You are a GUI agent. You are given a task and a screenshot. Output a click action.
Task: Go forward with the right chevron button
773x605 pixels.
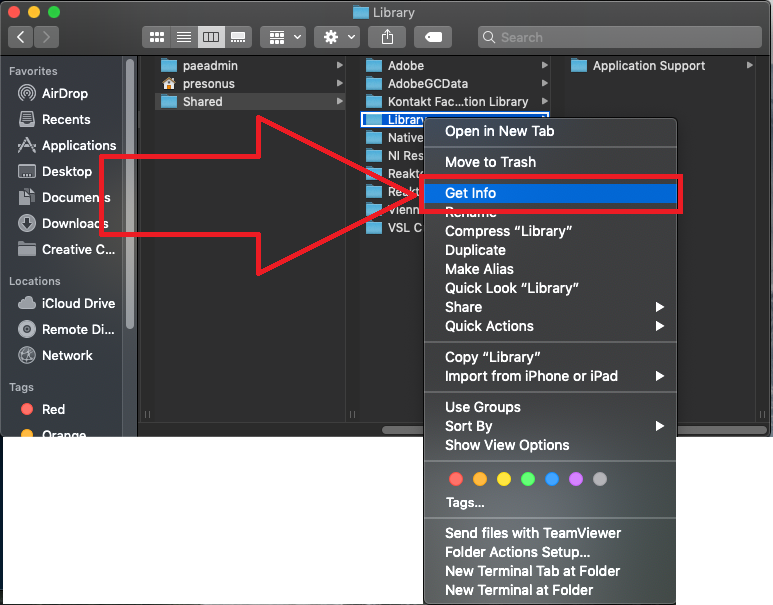pos(46,37)
